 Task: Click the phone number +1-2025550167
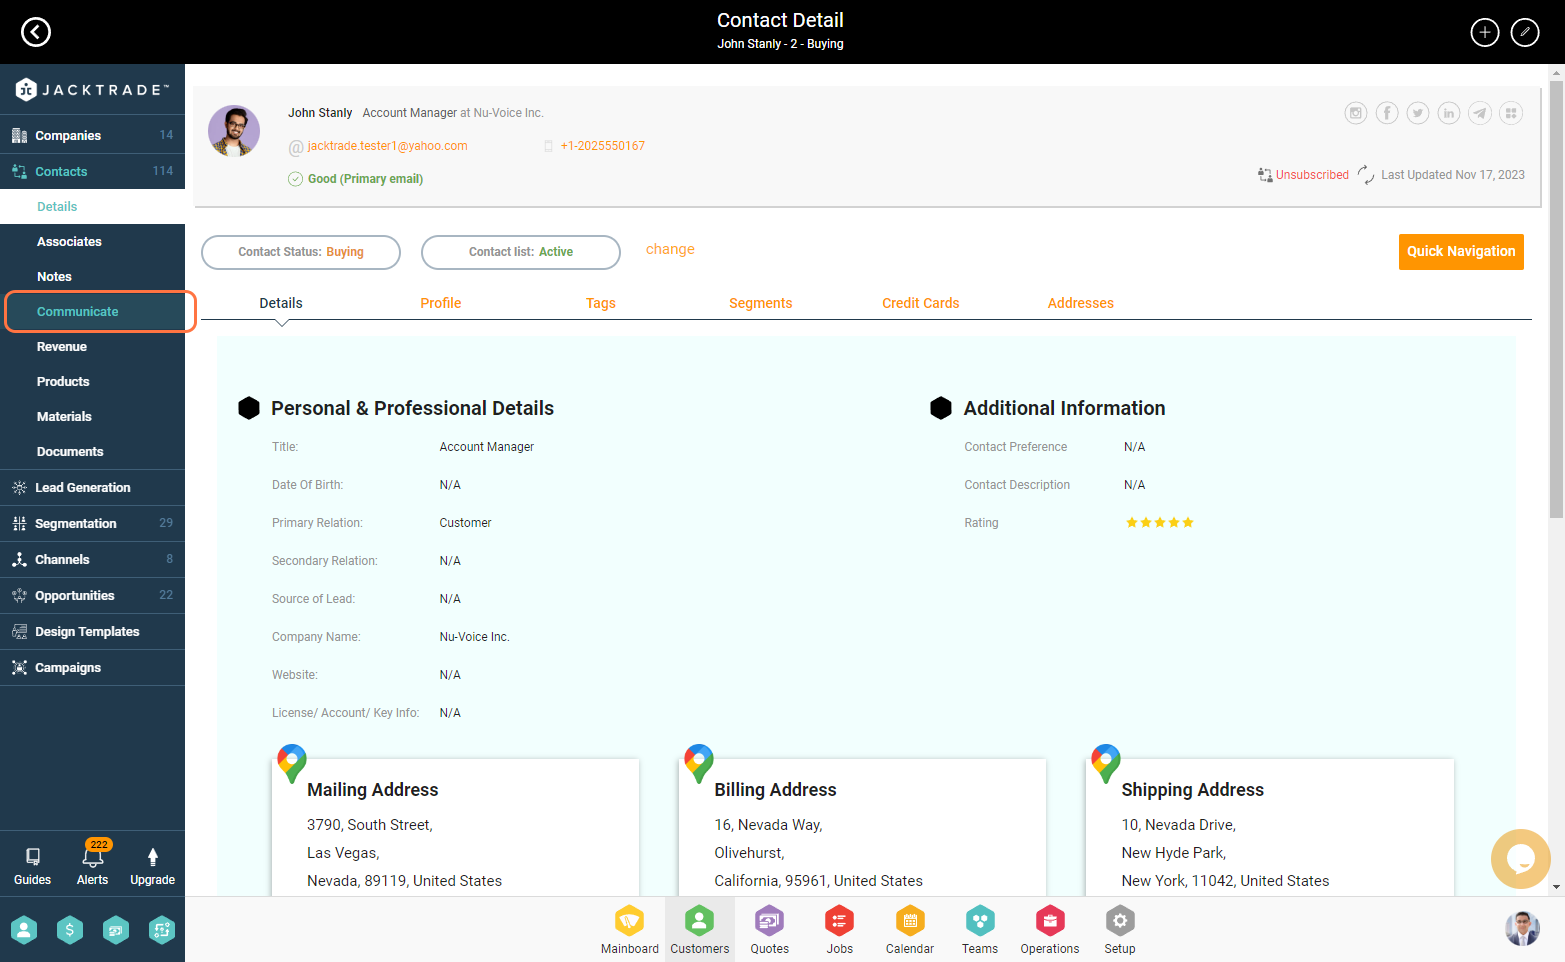click(603, 146)
